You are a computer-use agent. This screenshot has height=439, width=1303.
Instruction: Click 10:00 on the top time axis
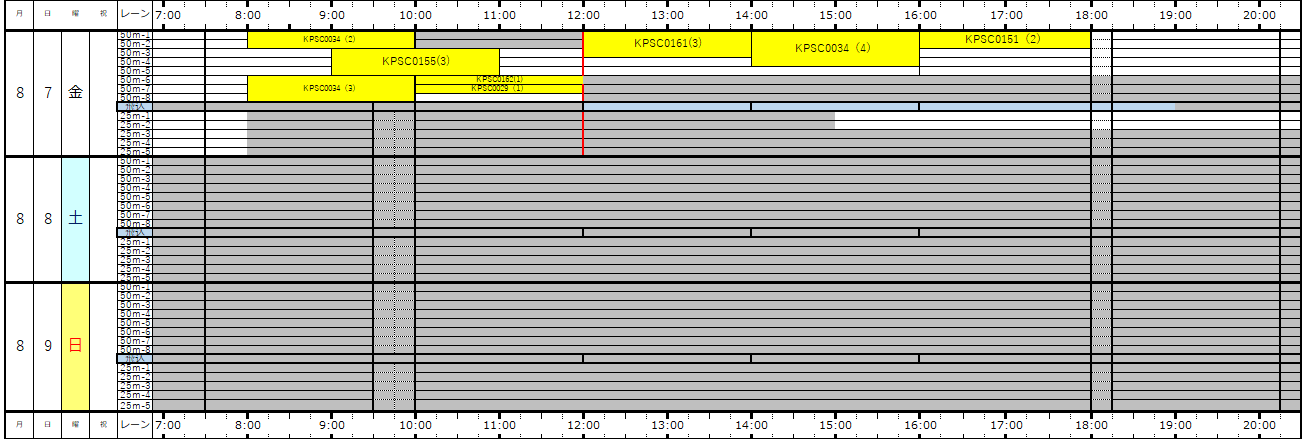(x=415, y=15)
